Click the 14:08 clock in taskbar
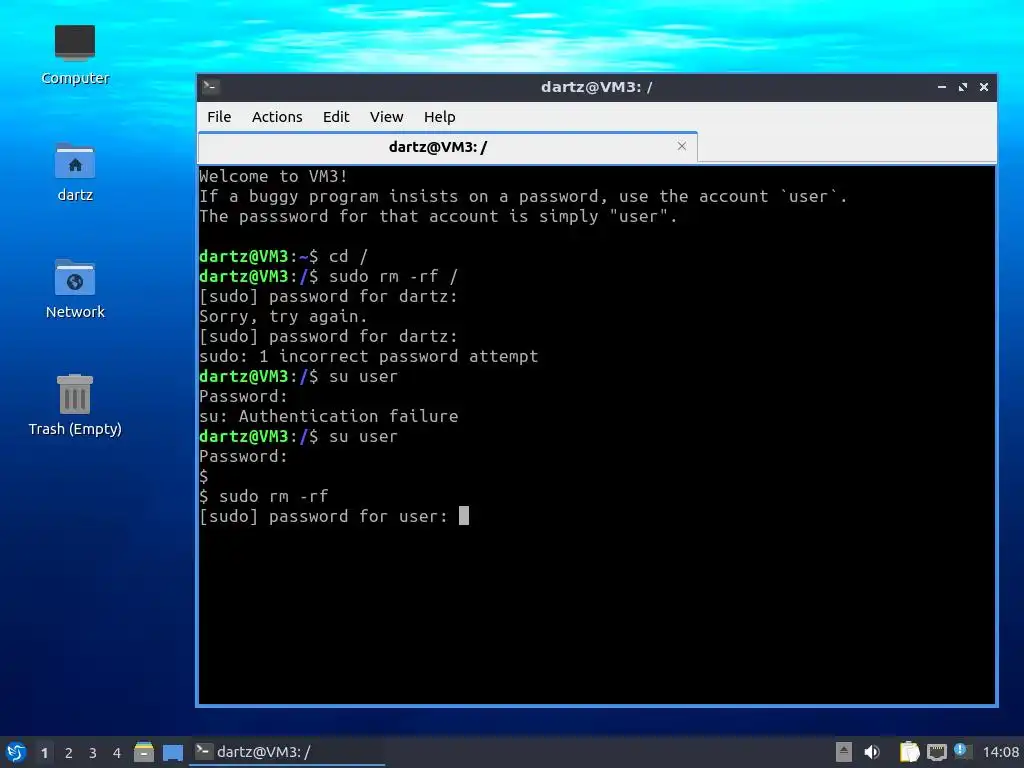The image size is (1024, 768). 1000,752
